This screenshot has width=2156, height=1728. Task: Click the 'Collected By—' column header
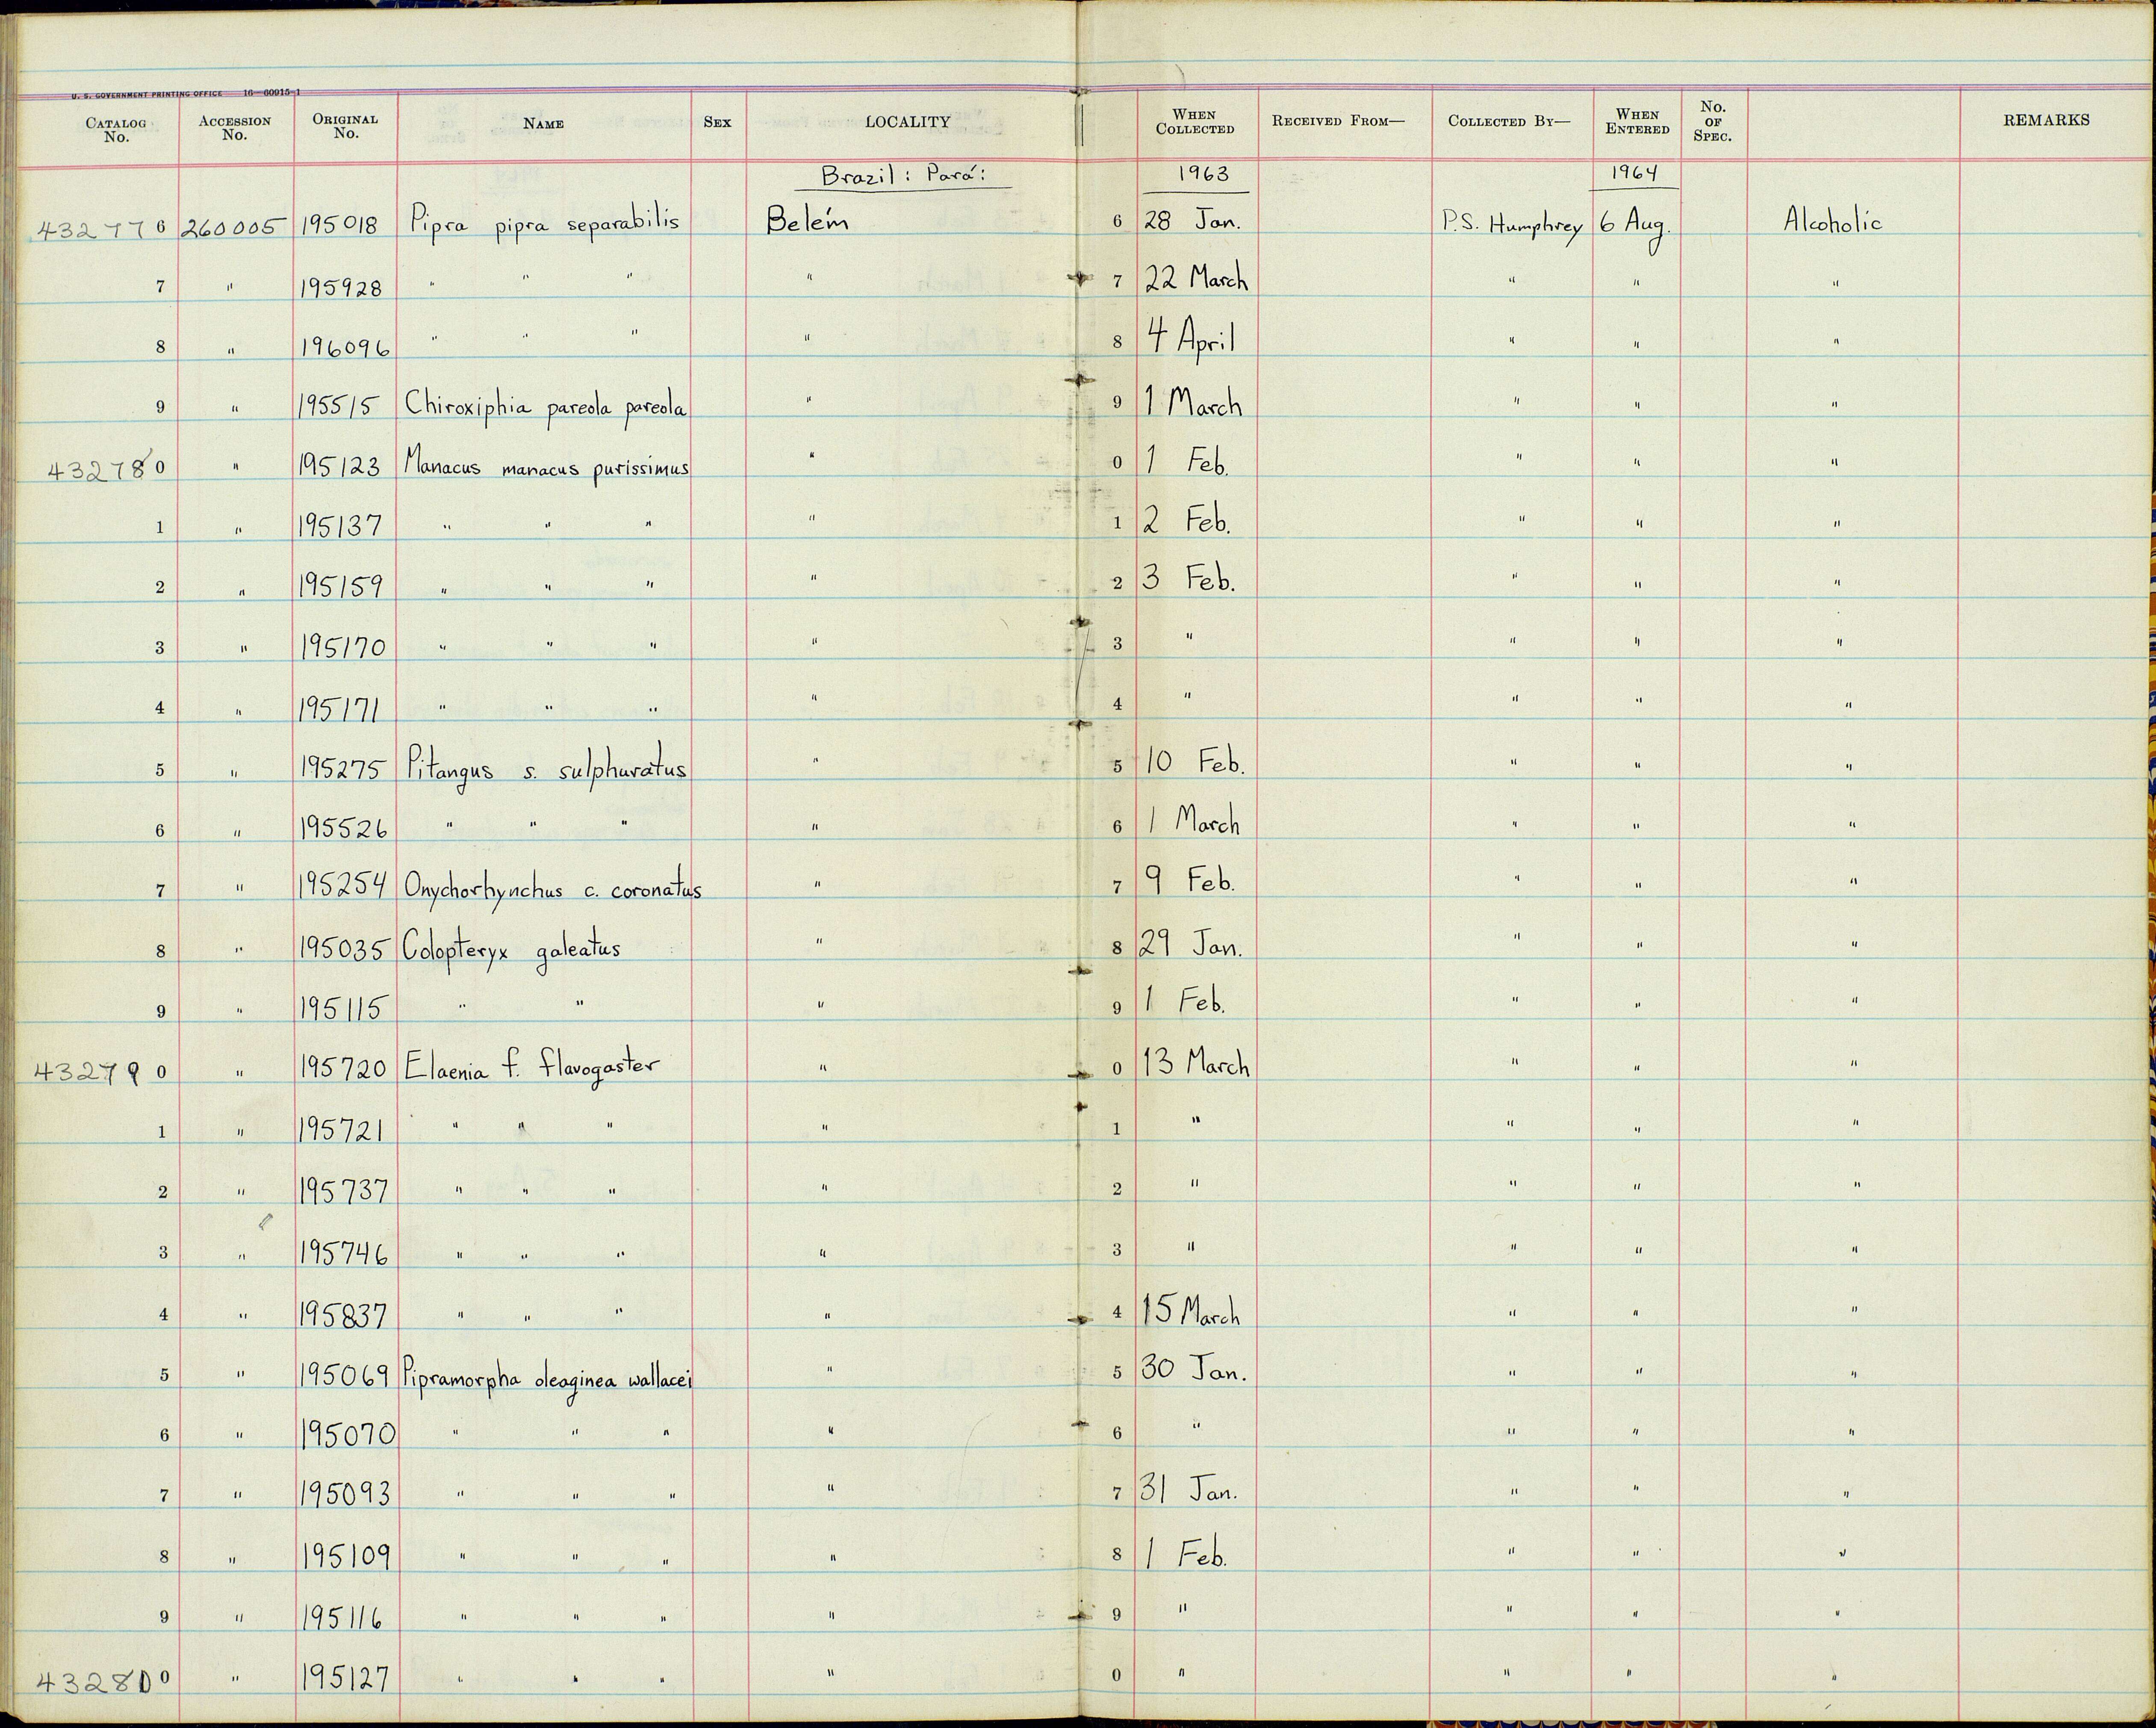pyautogui.click(x=1509, y=121)
